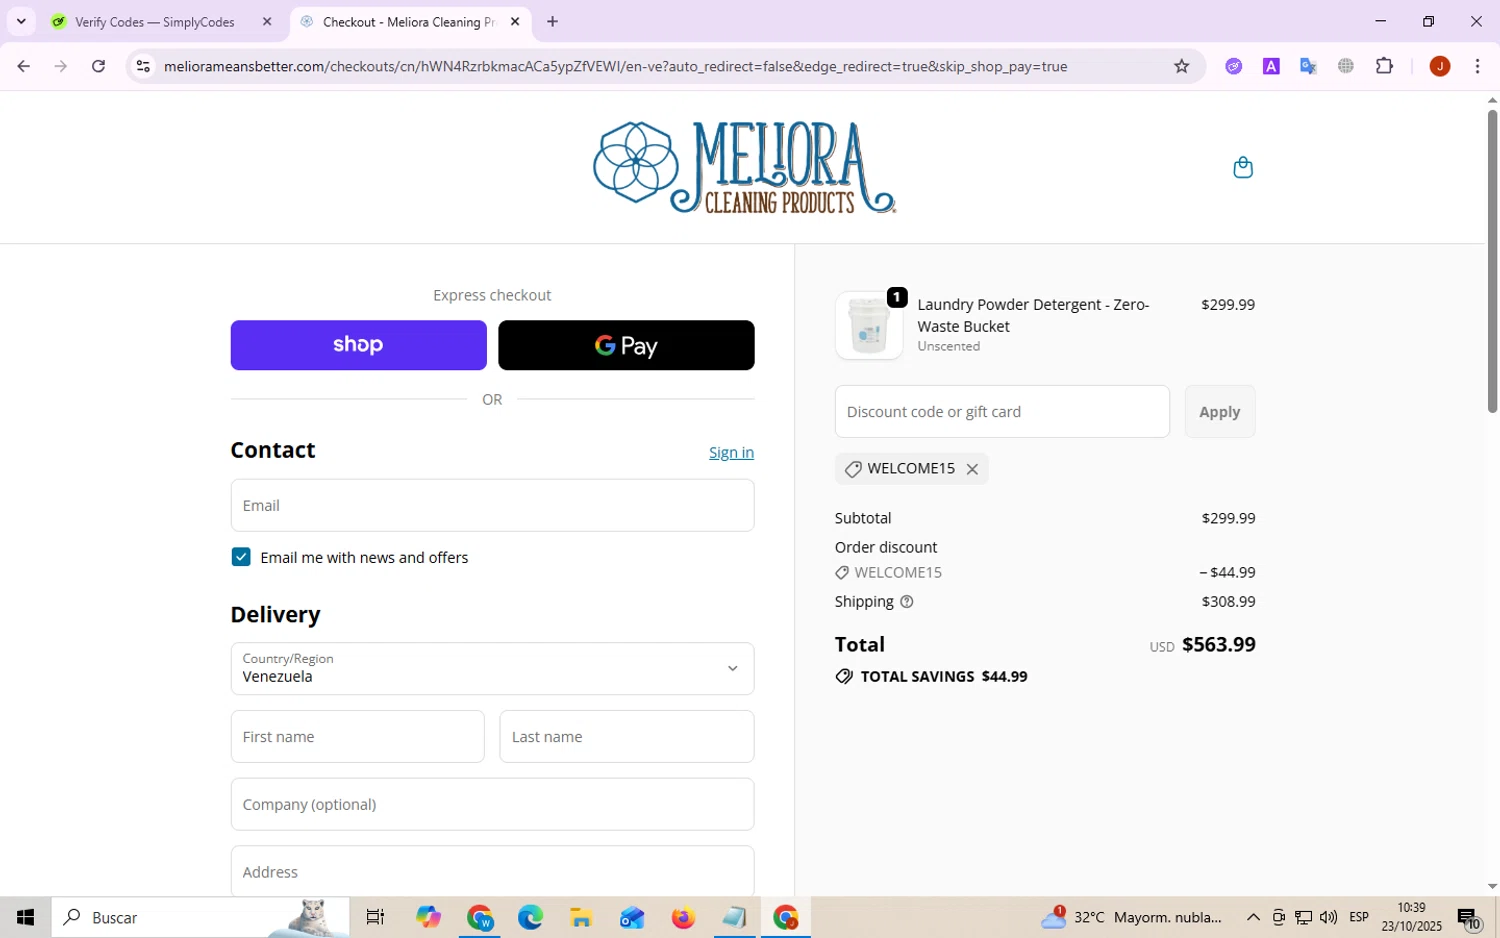Open Outlook from the taskbar
1500x938 pixels.
(x=632, y=917)
